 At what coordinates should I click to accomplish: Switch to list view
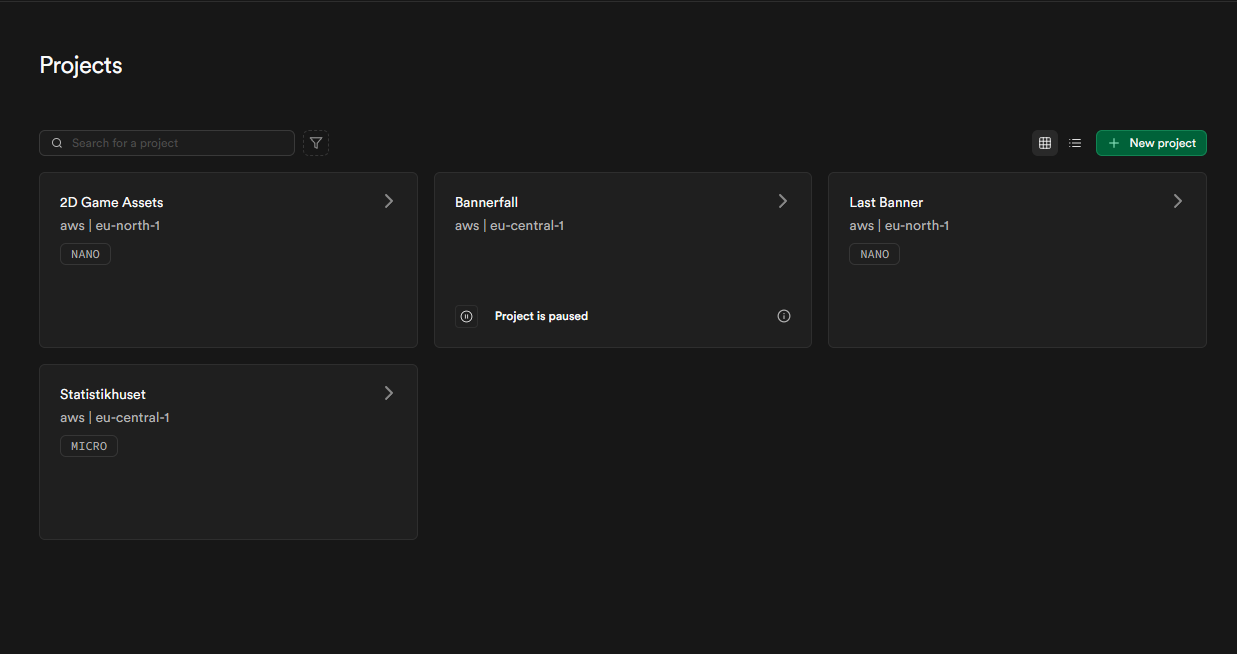click(1075, 143)
